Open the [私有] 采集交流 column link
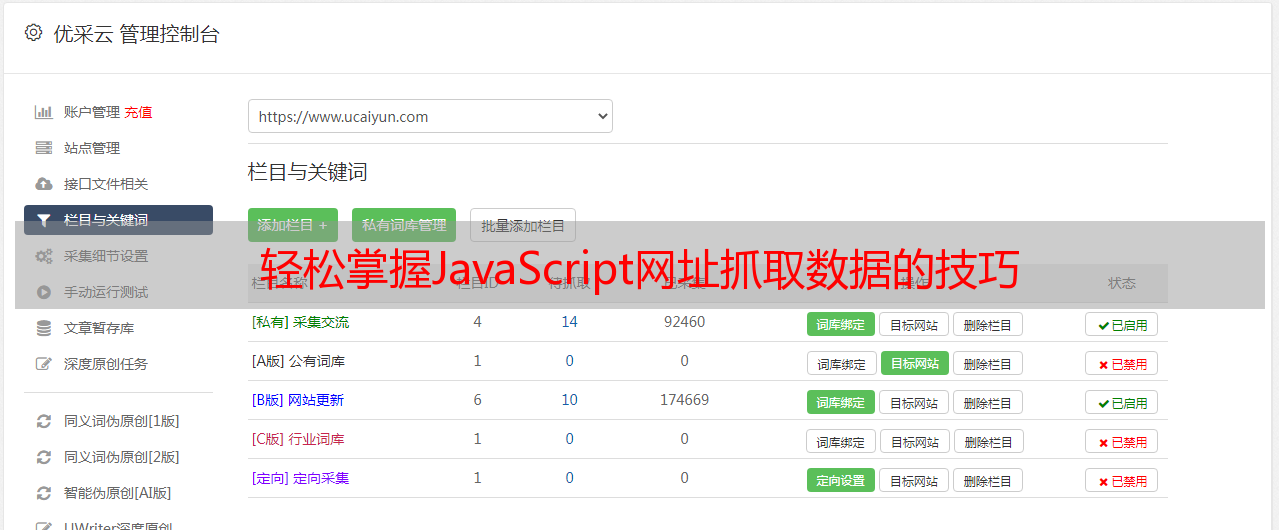 pos(300,322)
